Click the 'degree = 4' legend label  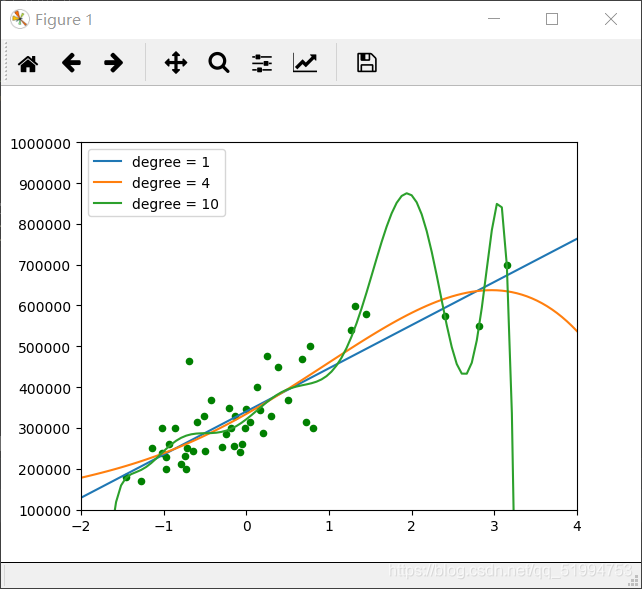click(171, 183)
